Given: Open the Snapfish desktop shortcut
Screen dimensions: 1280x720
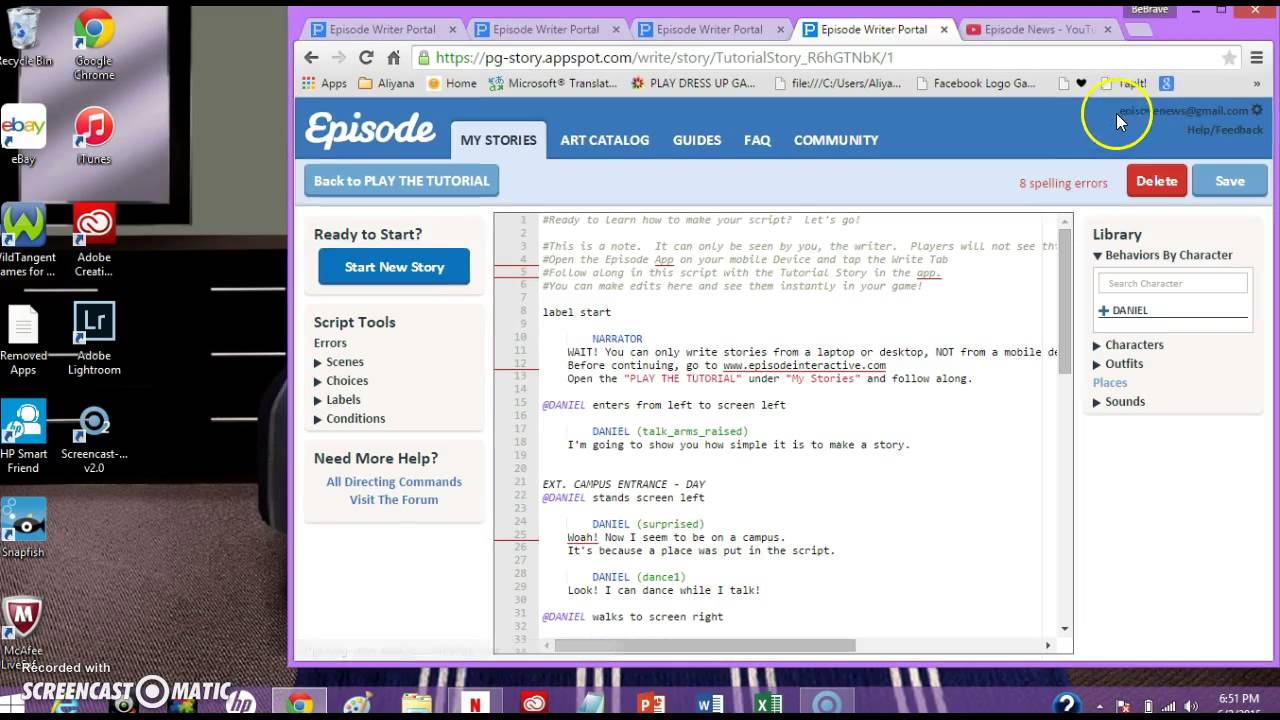Looking at the screenshot, I should 23,527.
